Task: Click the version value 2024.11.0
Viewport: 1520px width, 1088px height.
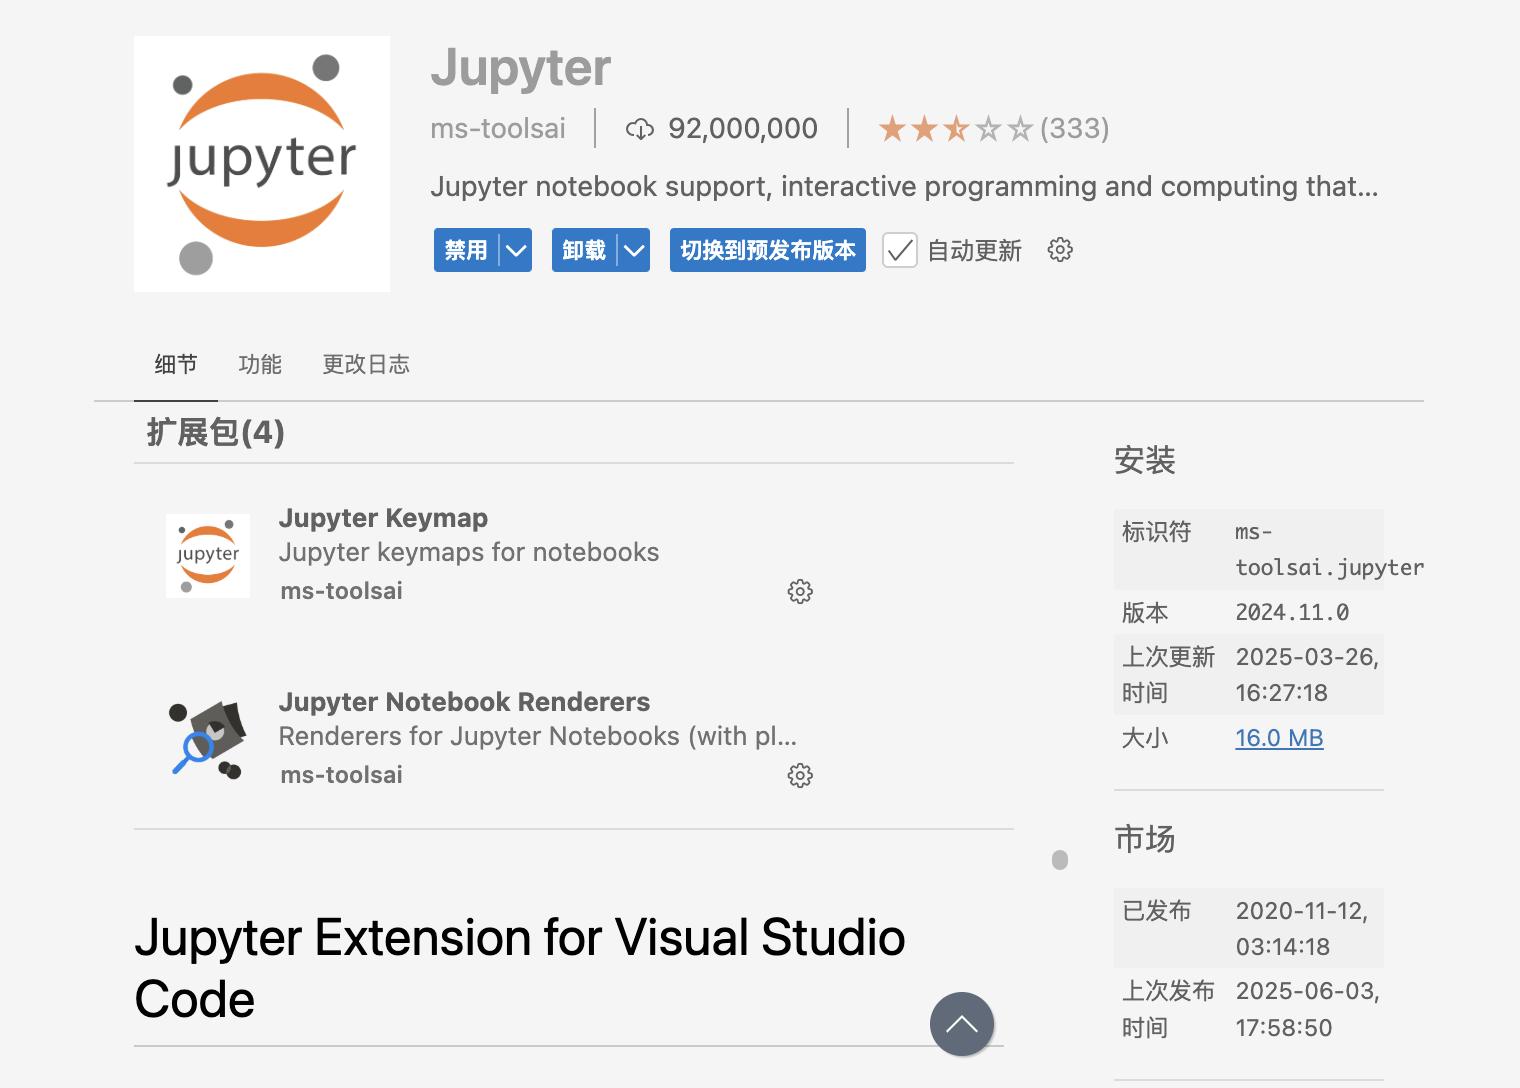Action: click(x=1292, y=612)
